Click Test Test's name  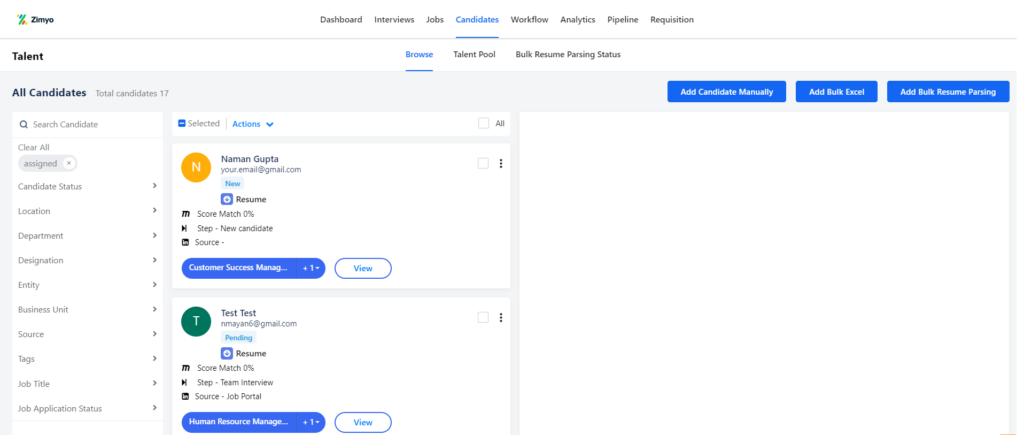(238, 313)
